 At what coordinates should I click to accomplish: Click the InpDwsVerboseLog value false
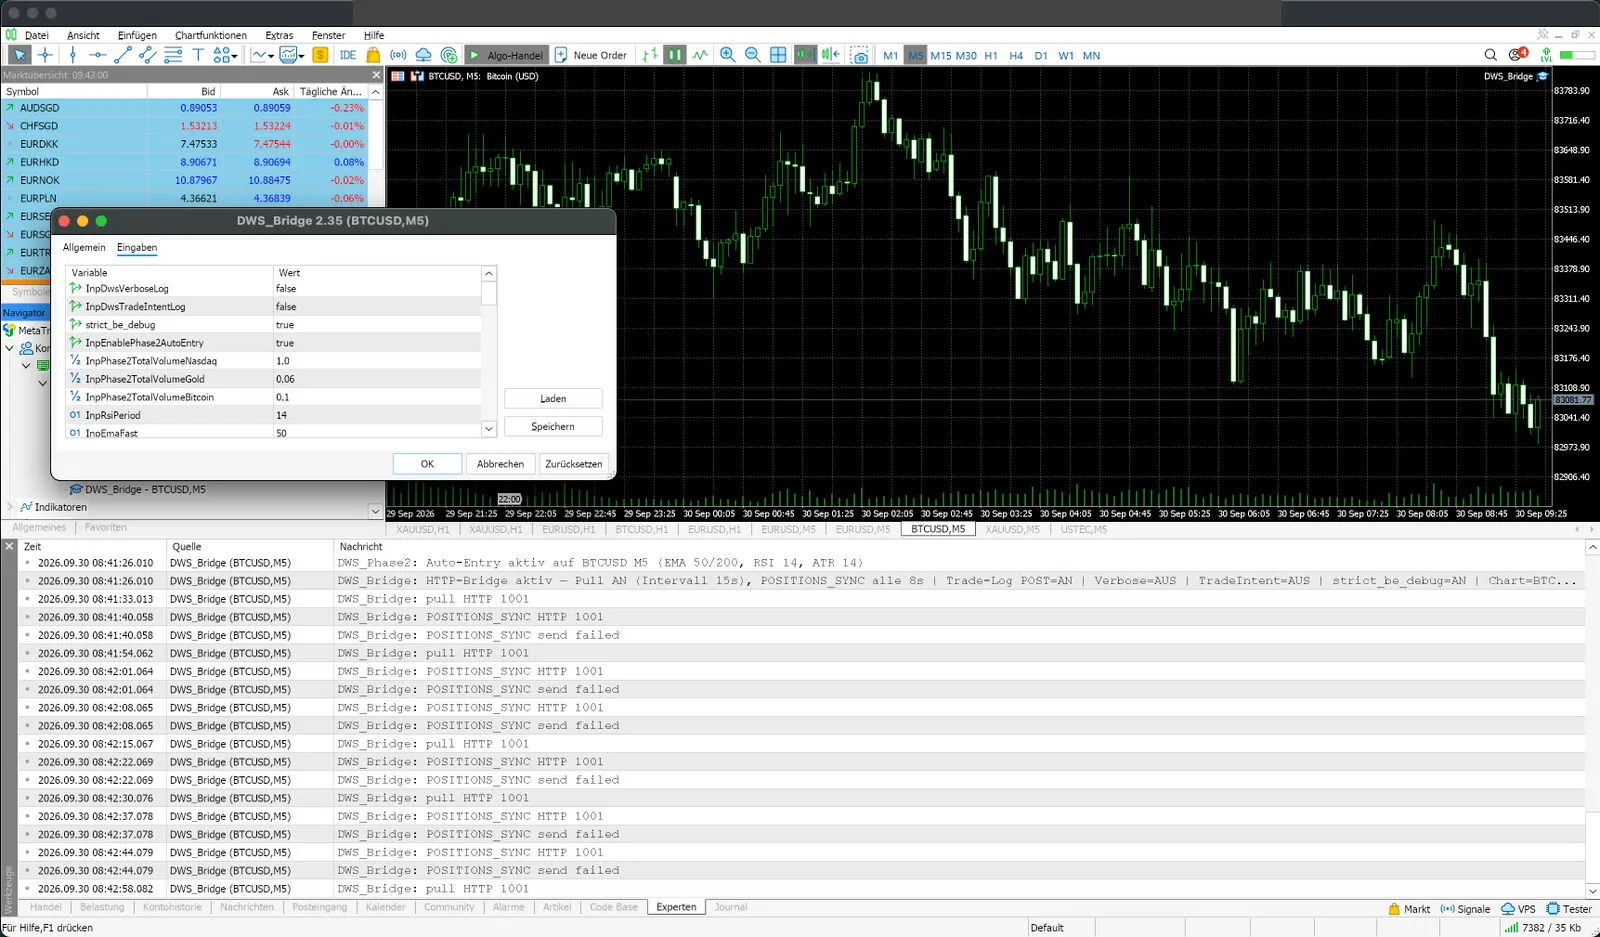click(x=377, y=288)
